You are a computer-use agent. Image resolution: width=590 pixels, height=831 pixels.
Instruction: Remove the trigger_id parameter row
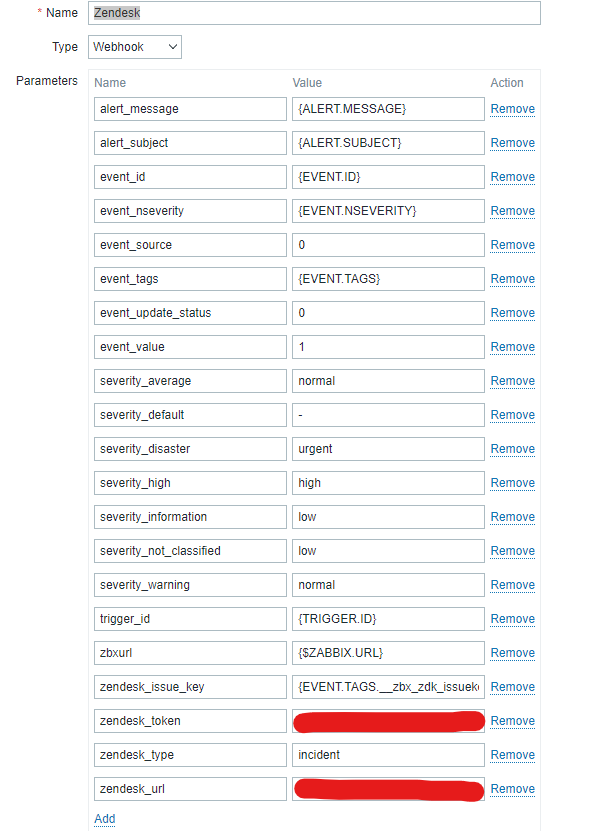click(512, 619)
